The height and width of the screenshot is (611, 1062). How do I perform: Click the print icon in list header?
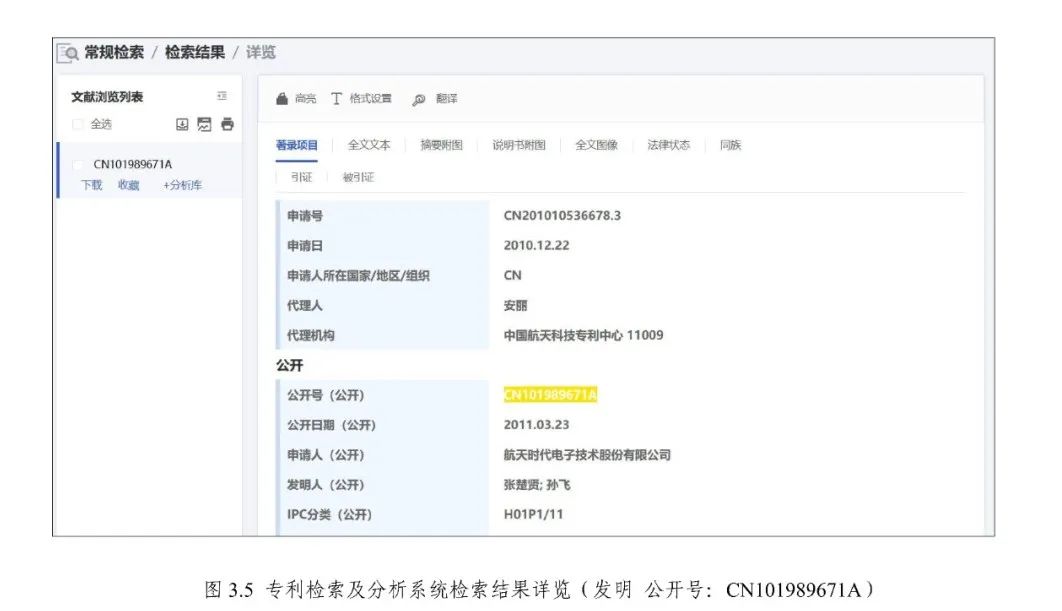227,124
